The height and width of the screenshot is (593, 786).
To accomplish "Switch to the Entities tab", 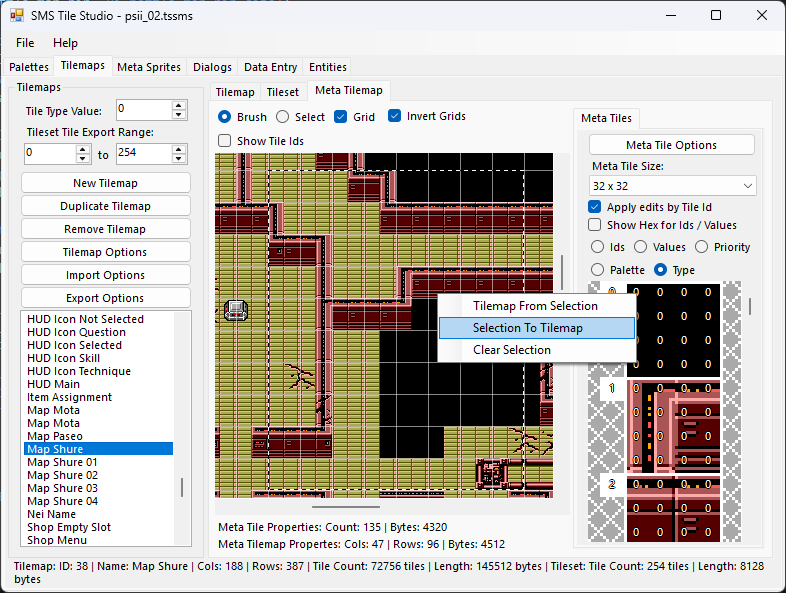I will click(x=328, y=67).
